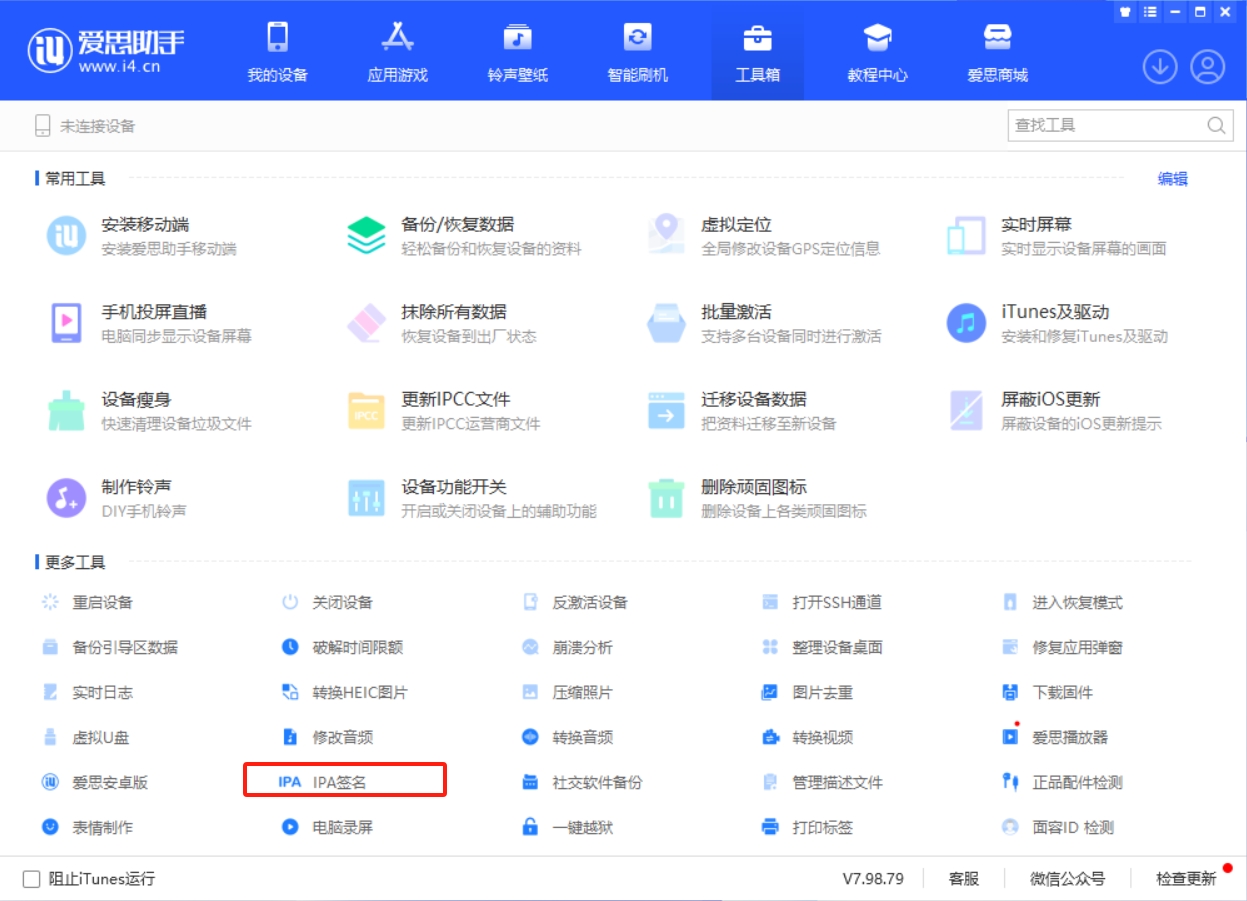Screen dimensions: 1247x901
Task: Open 备份/恢复数据 tool
Action: point(463,236)
